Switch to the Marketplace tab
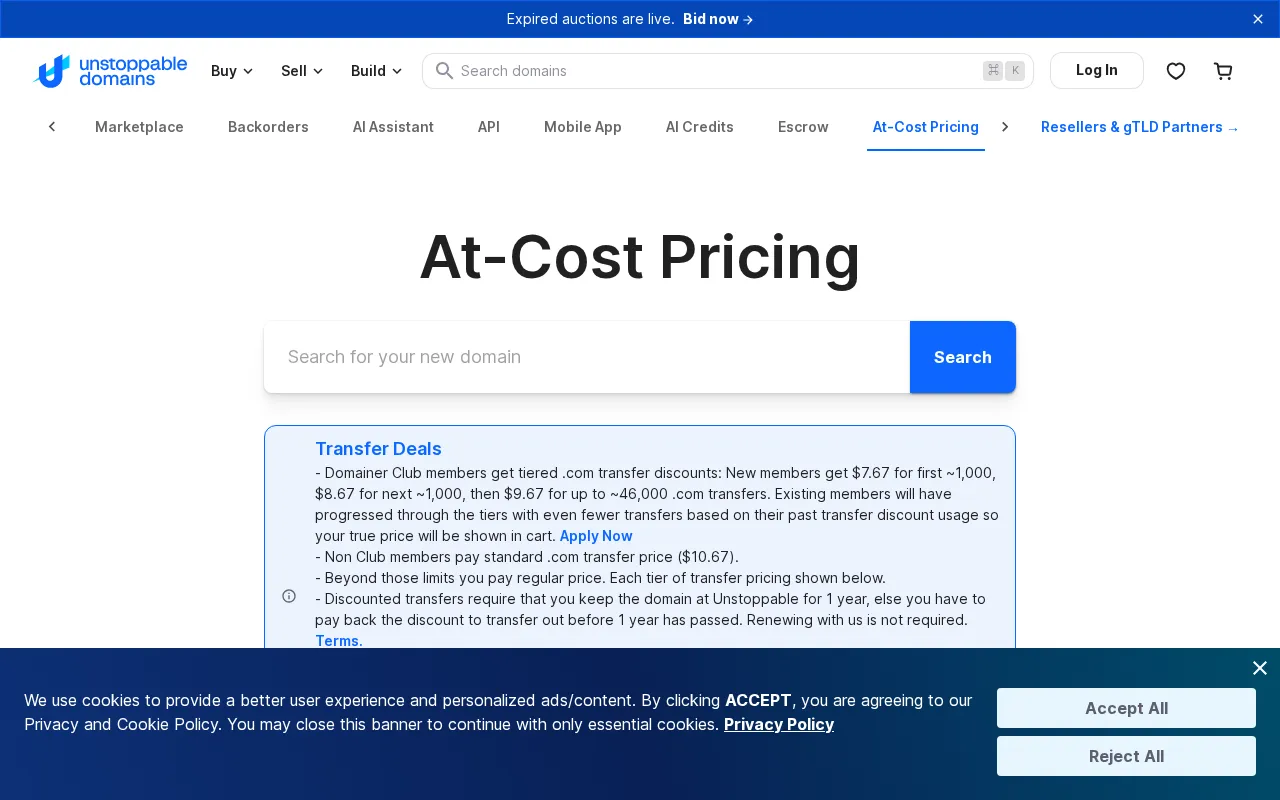This screenshot has height=800, width=1280. [x=139, y=127]
